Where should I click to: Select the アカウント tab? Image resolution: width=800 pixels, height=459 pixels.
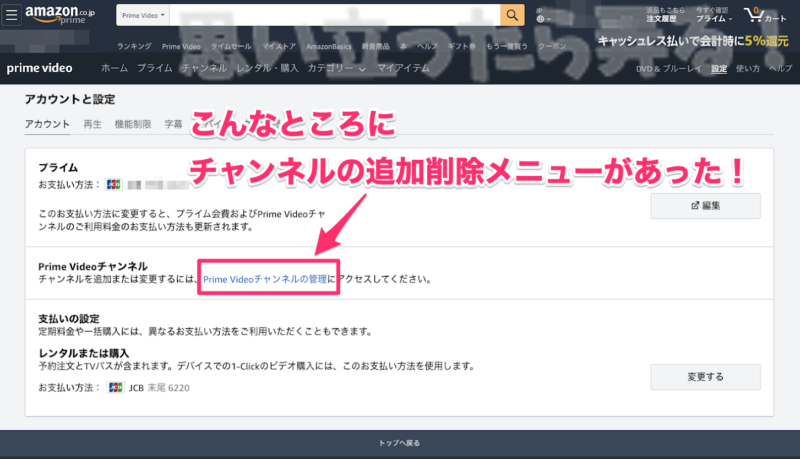47,124
